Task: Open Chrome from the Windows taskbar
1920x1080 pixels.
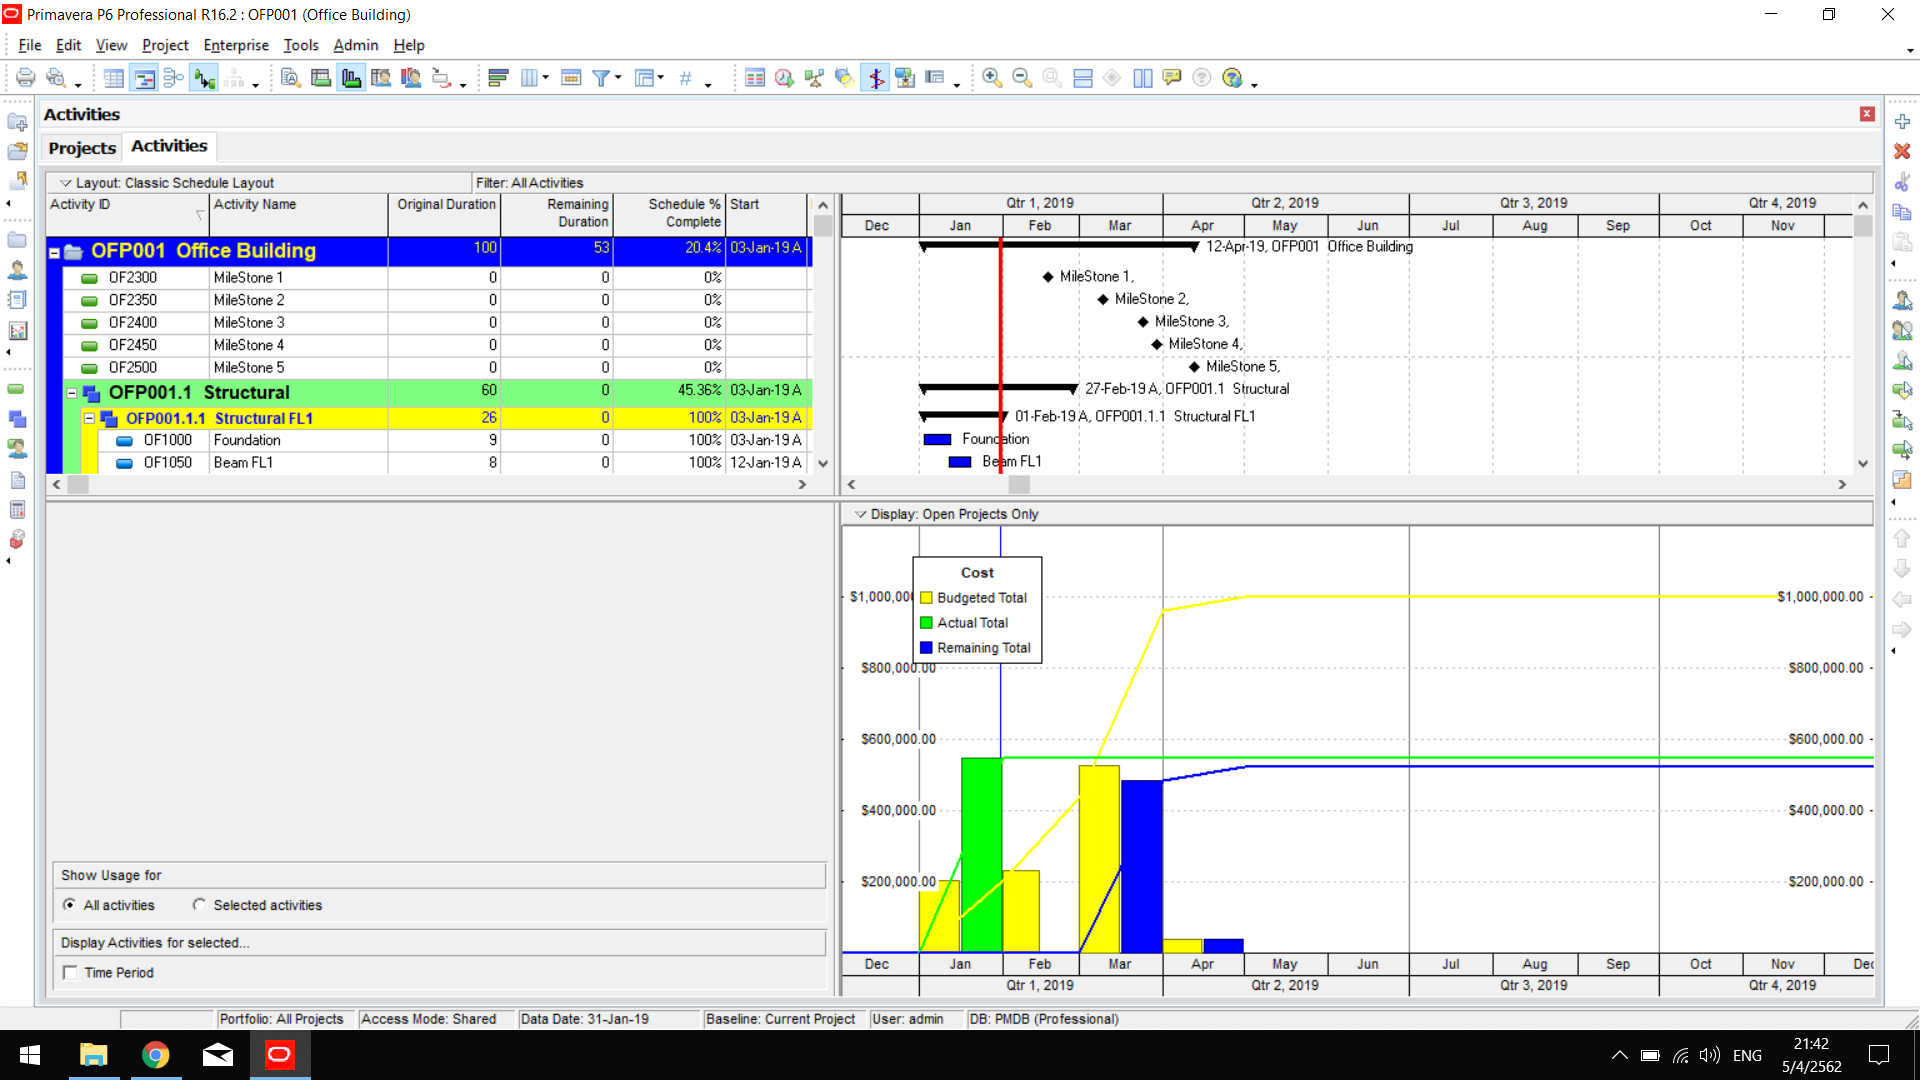Action: (x=155, y=1055)
